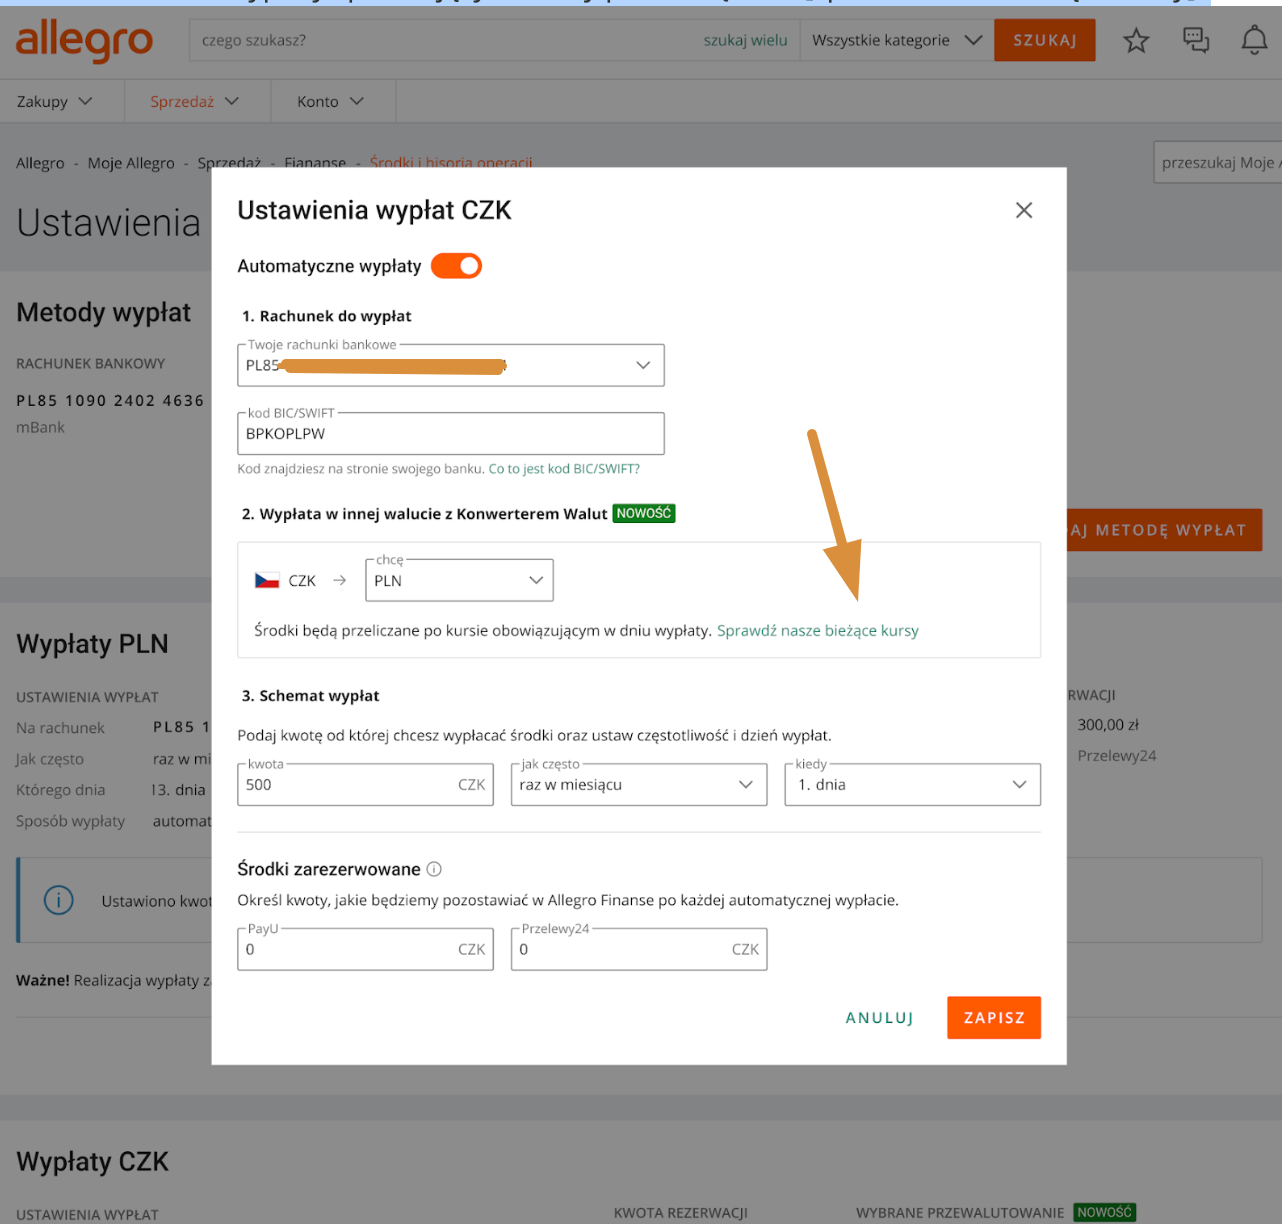The image size is (1282, 1226).
Task: Click the Czech flag CZK icon
Action: 267,581
